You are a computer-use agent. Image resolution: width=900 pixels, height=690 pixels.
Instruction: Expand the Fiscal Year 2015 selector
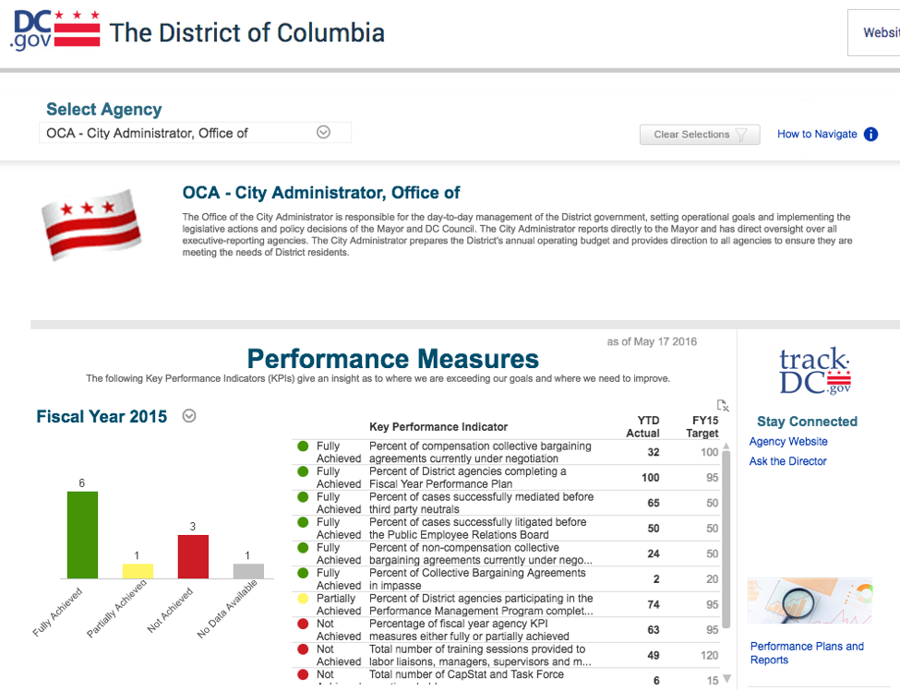pos(190,416)
